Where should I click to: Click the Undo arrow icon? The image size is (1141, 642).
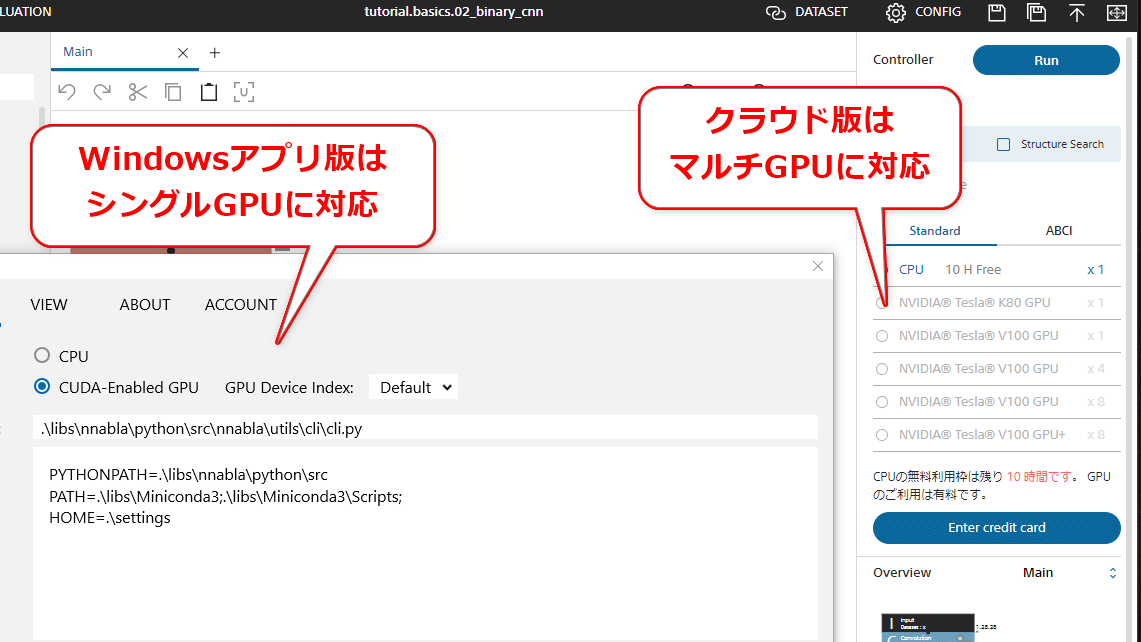(67, 92)
